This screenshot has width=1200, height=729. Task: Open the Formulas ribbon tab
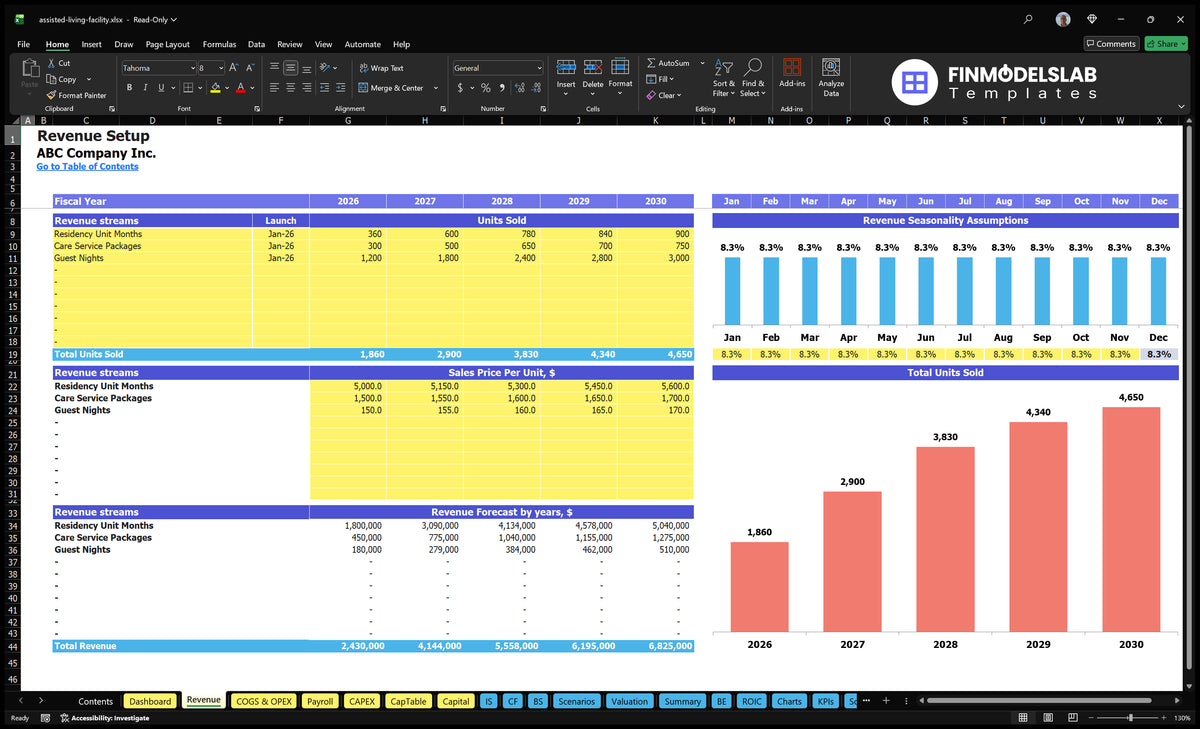tap(219, 44)
